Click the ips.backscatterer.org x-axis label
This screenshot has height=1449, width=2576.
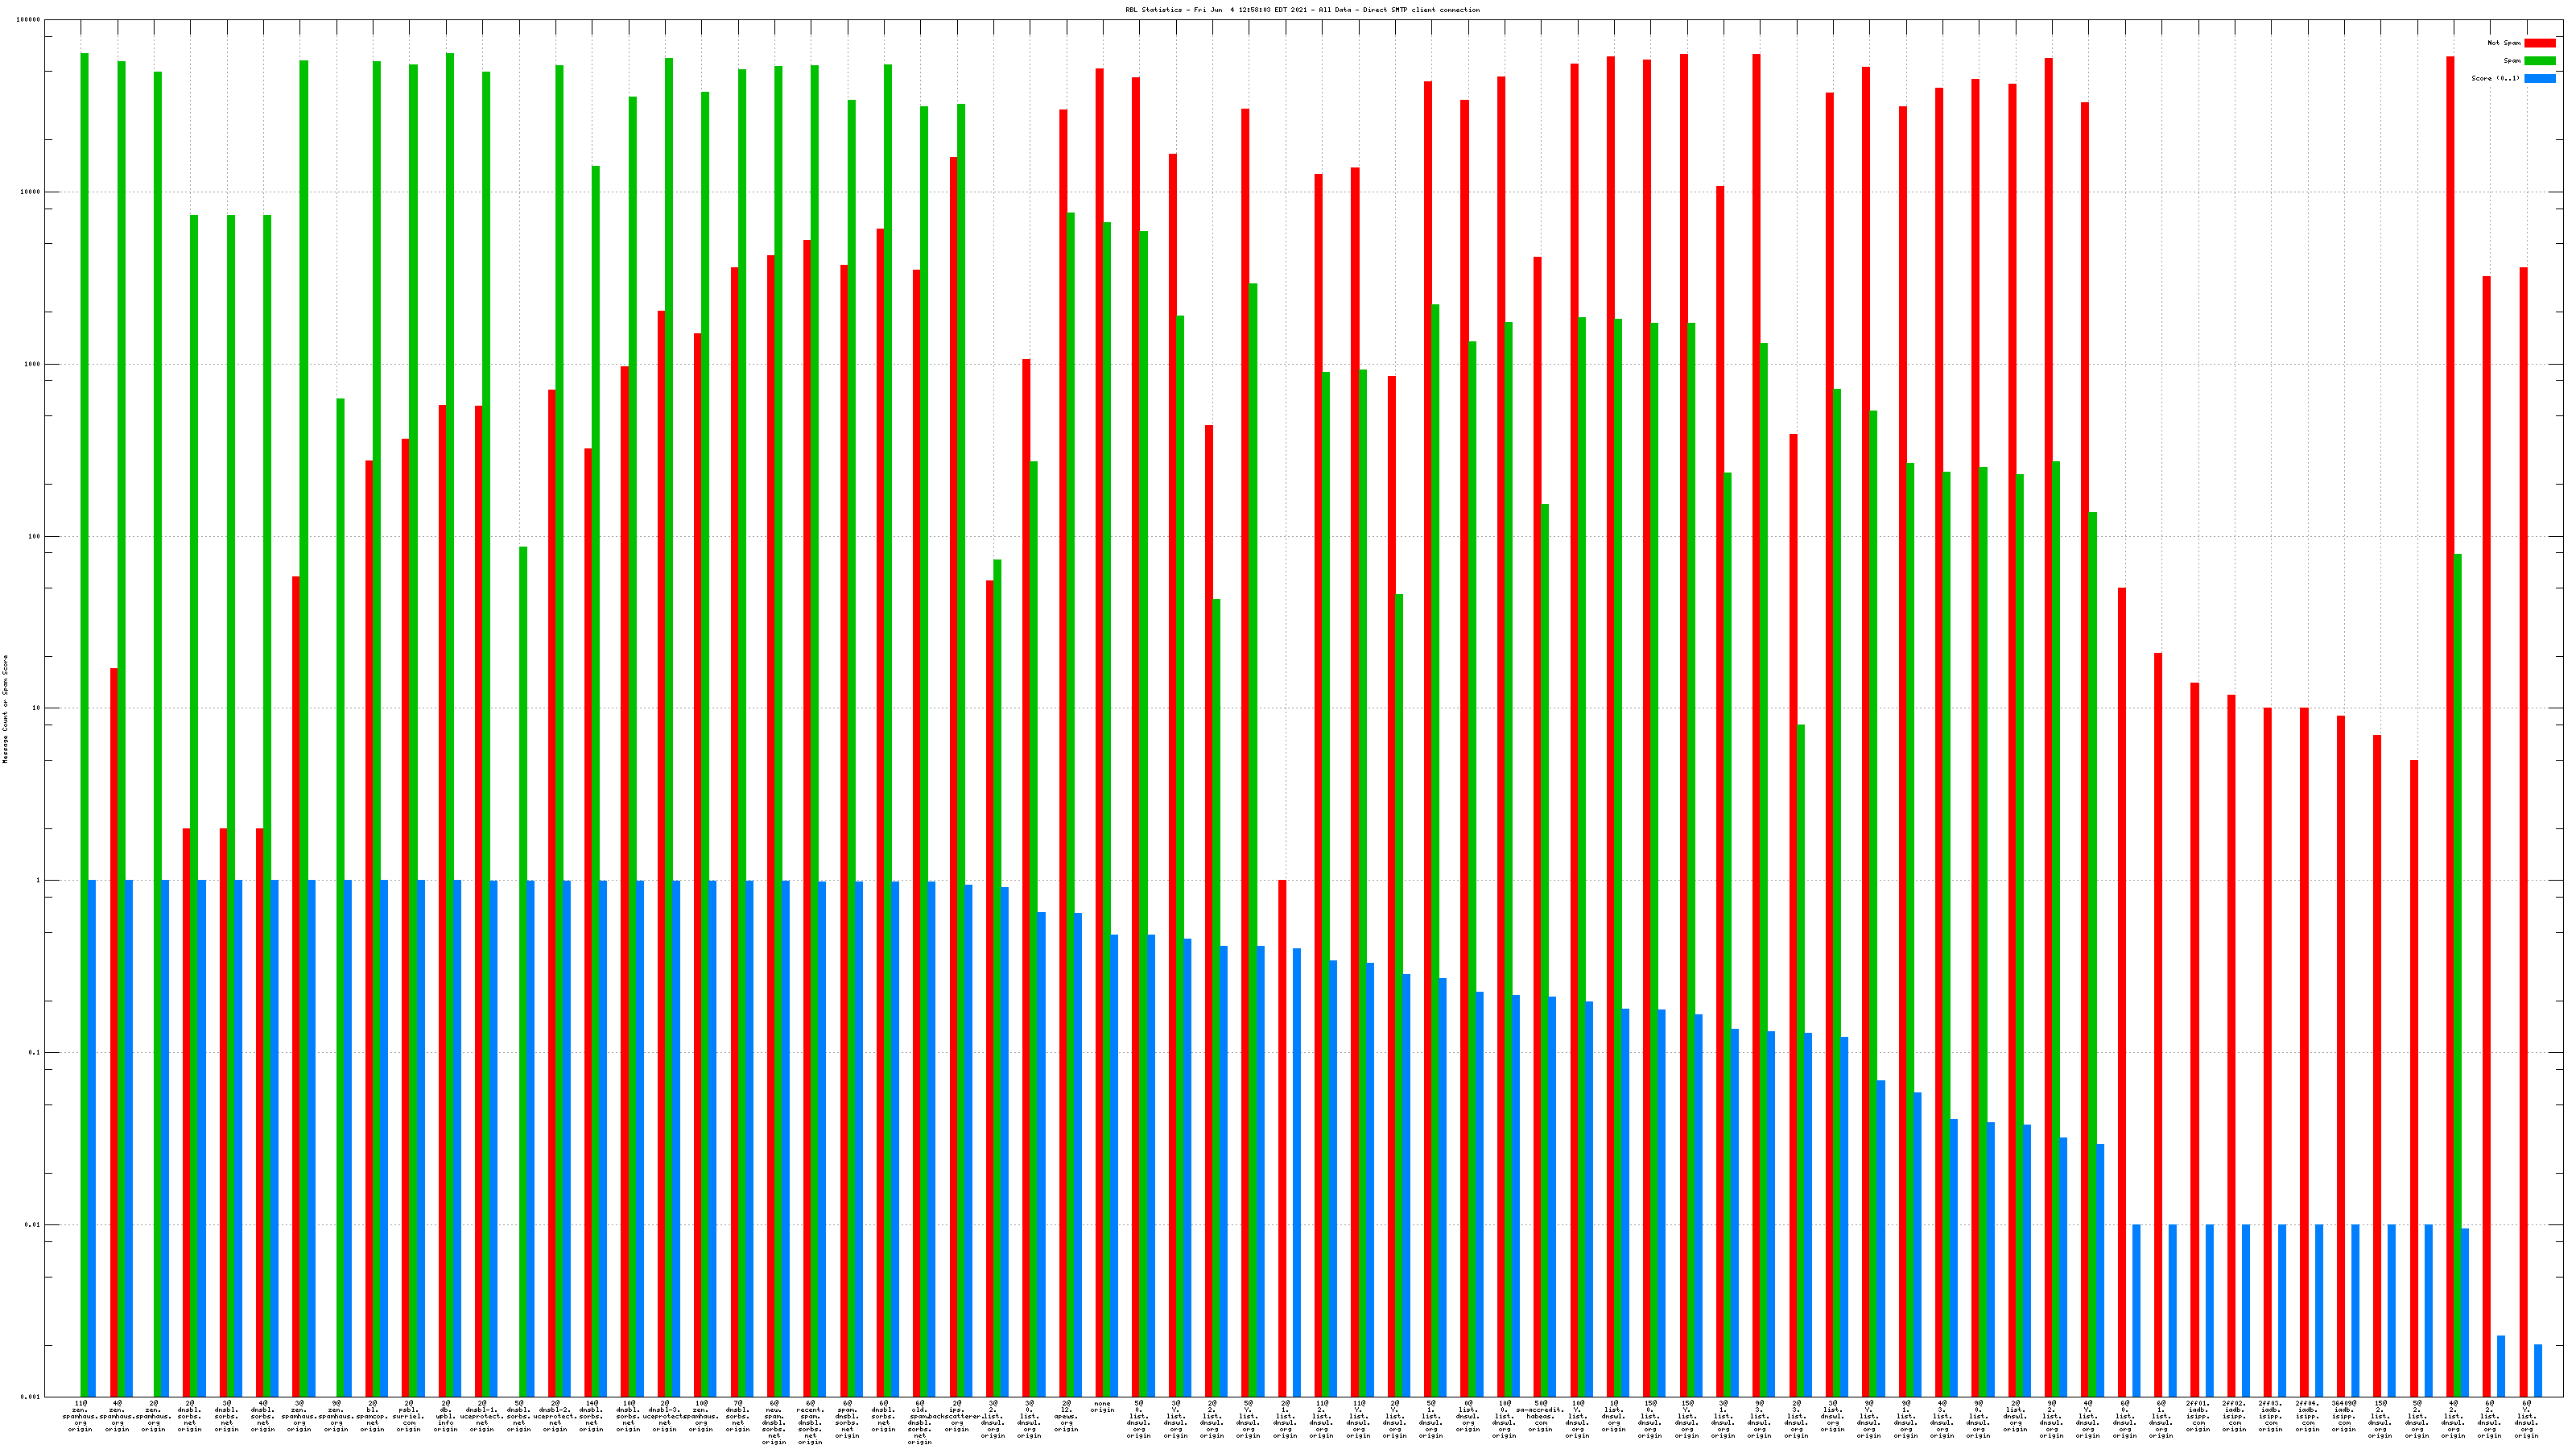[956, 1416]
